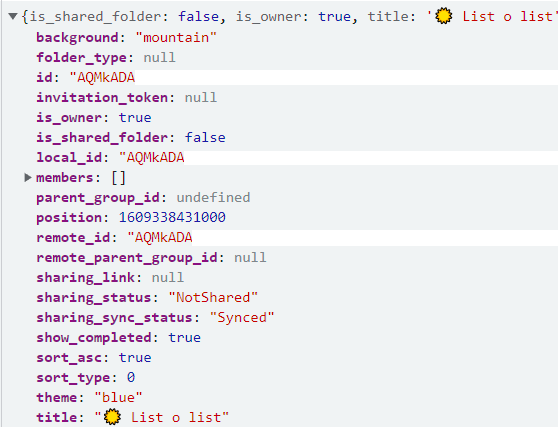
Task: Collapse the root object disclosure triangle
Action: coord(13,16)
